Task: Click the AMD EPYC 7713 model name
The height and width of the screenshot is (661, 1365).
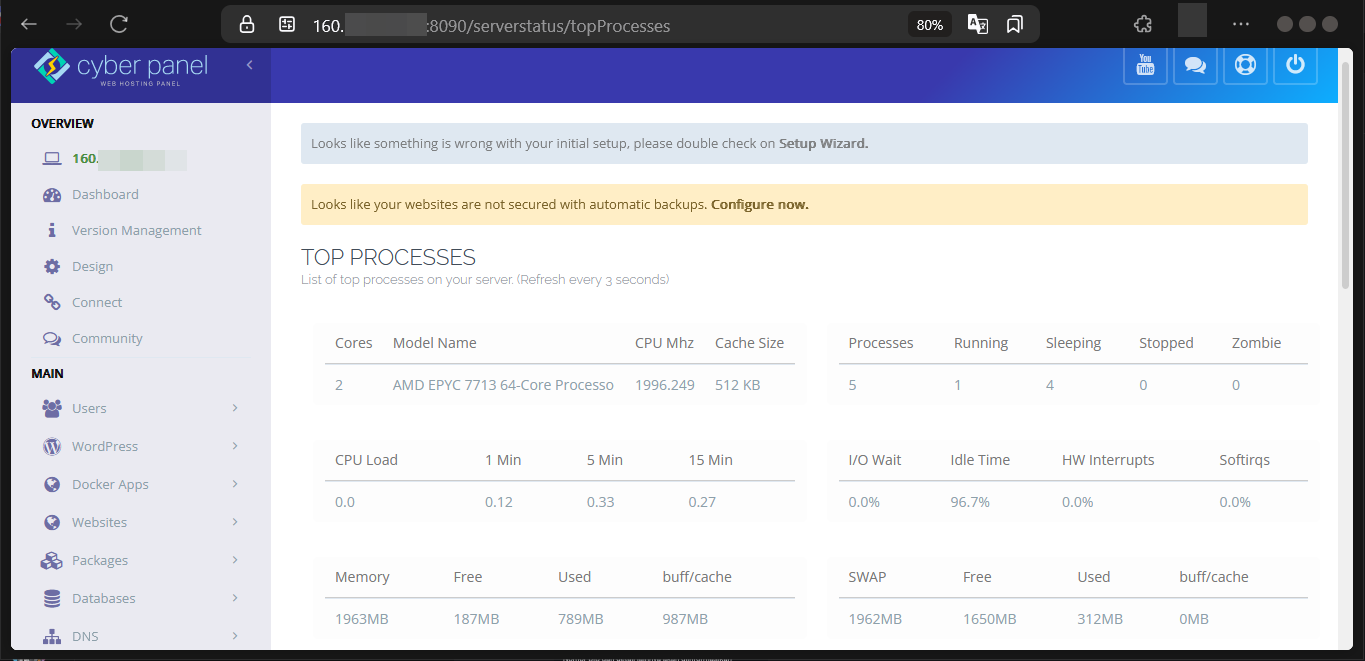Action: 503,386
